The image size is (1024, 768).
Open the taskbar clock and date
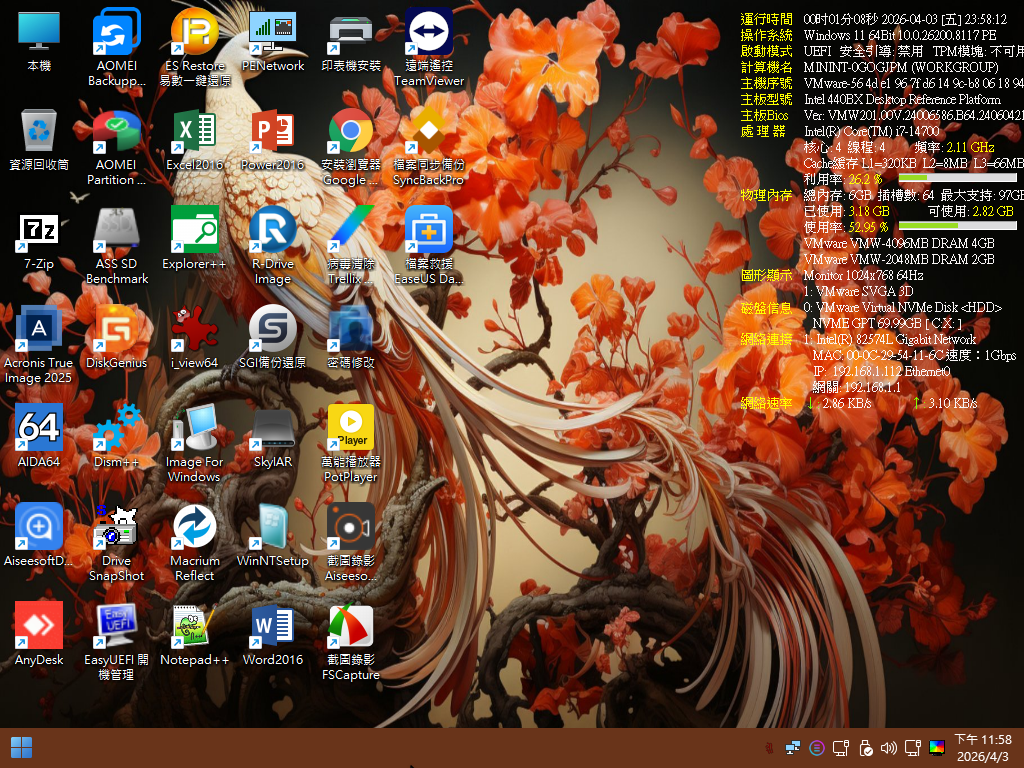pos(982,747)
